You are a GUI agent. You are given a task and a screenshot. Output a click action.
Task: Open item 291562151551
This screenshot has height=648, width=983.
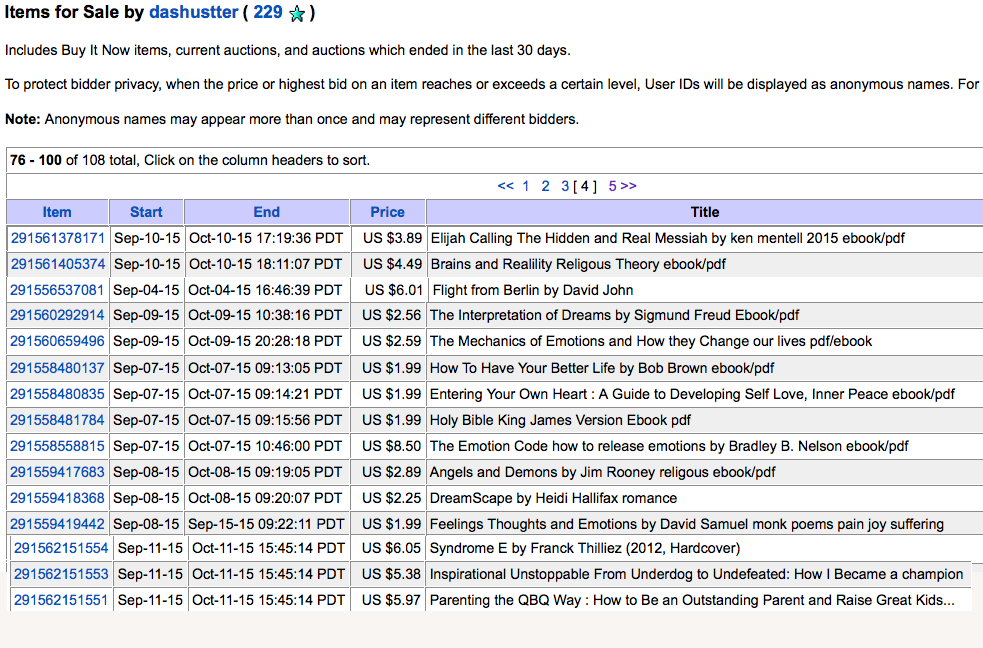(61, 600)
